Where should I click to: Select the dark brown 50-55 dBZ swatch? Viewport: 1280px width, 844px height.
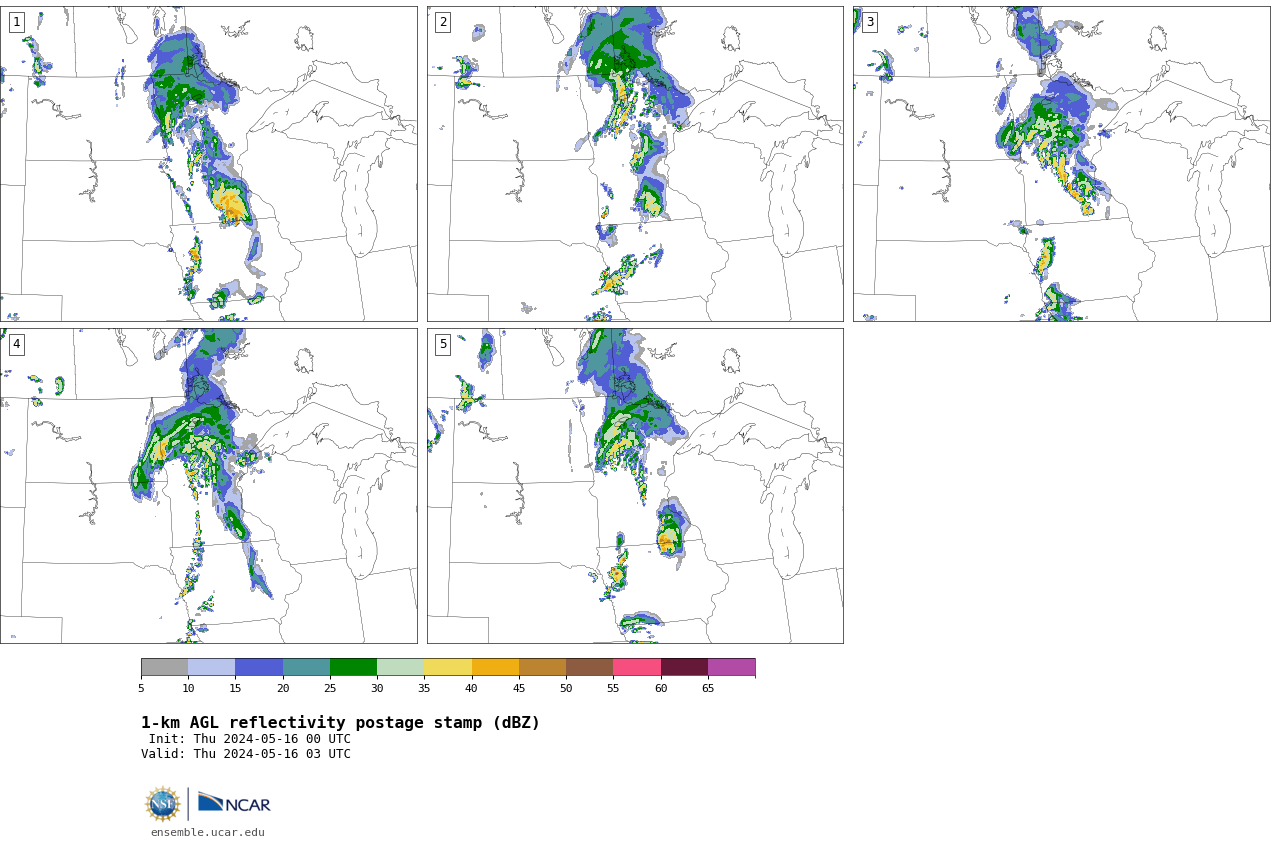point(589,667)
